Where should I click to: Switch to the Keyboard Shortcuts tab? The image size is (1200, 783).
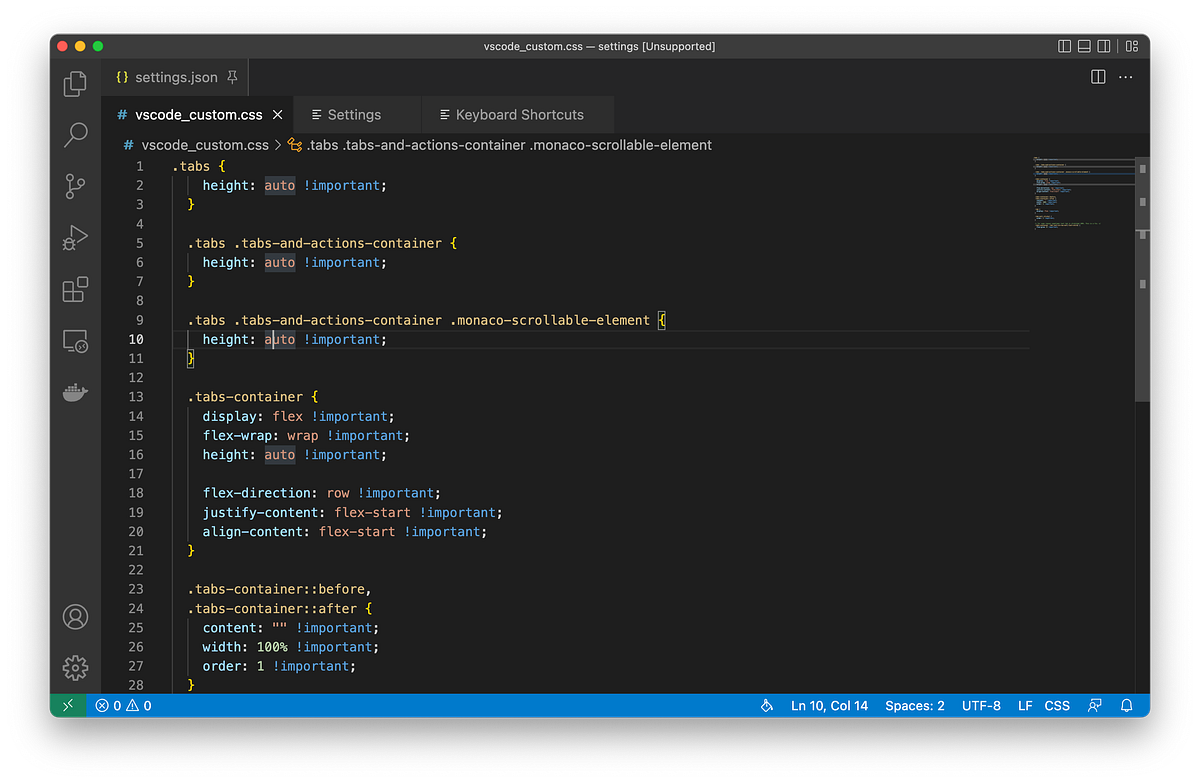pyautogui.click(x=518, y=114)
